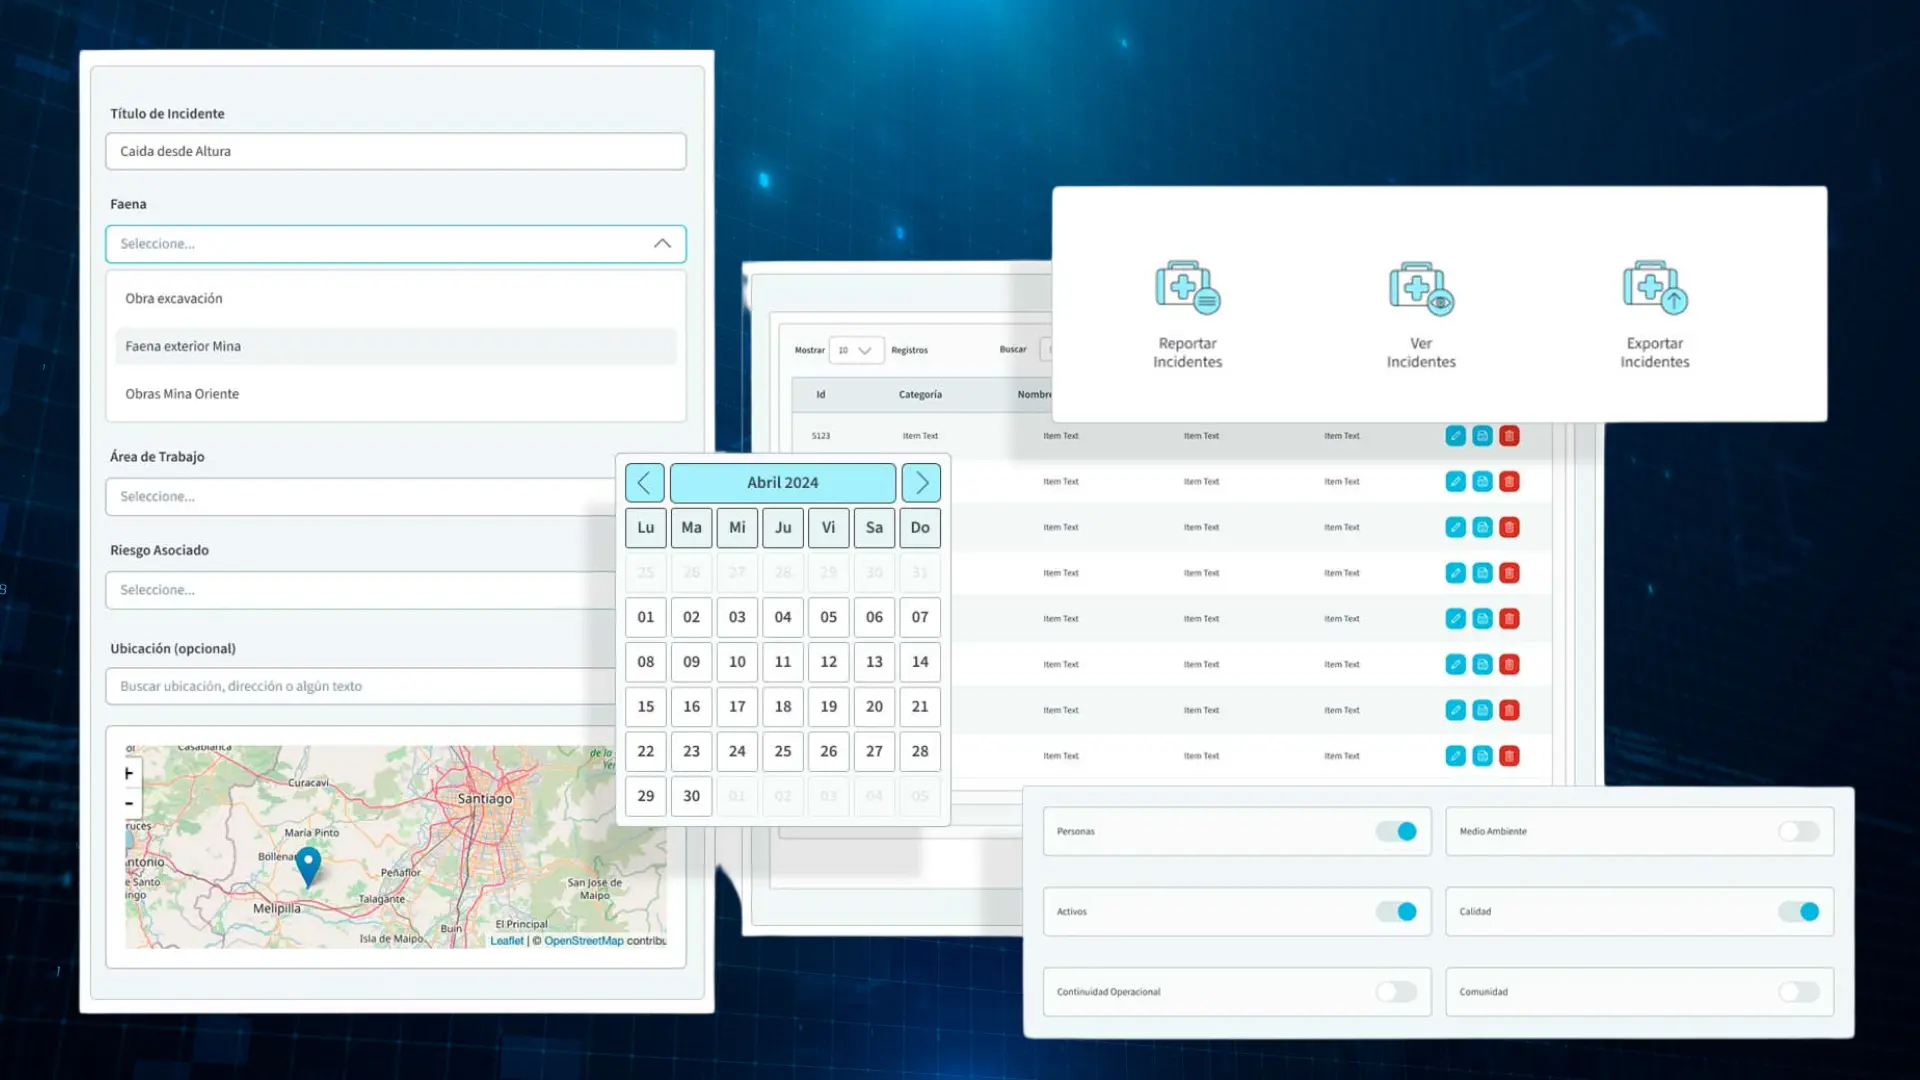Zoom out on the map with minus control
1920x1080 pixels.
[129, 803]
